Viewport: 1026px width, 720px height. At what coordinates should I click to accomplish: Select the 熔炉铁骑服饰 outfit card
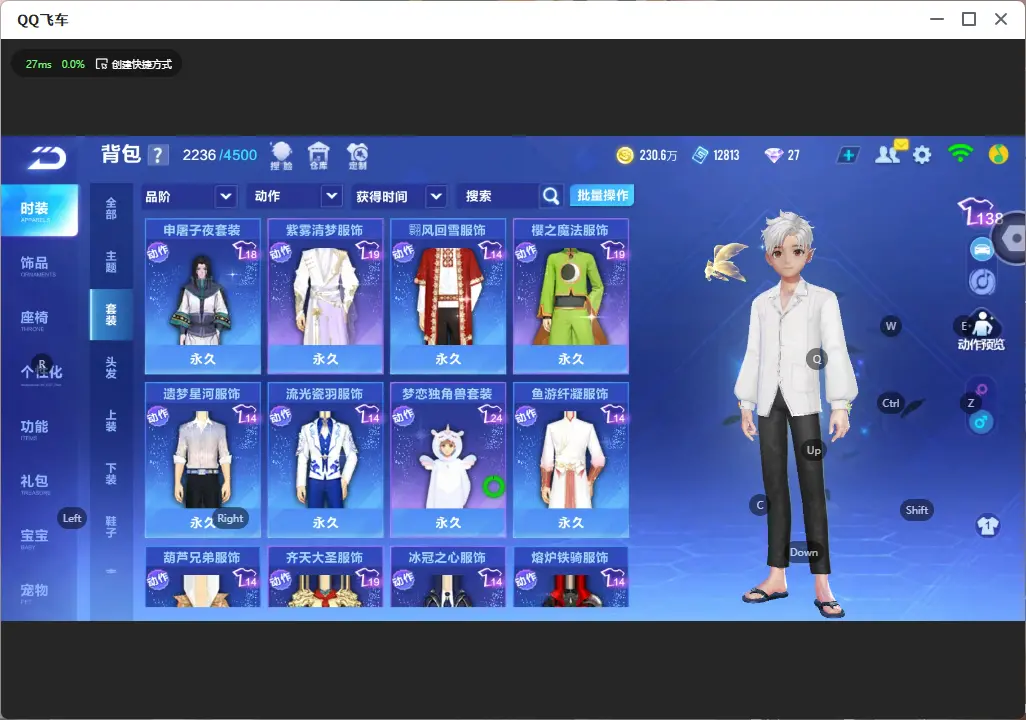pyautogui.click(x=571, y=577)
